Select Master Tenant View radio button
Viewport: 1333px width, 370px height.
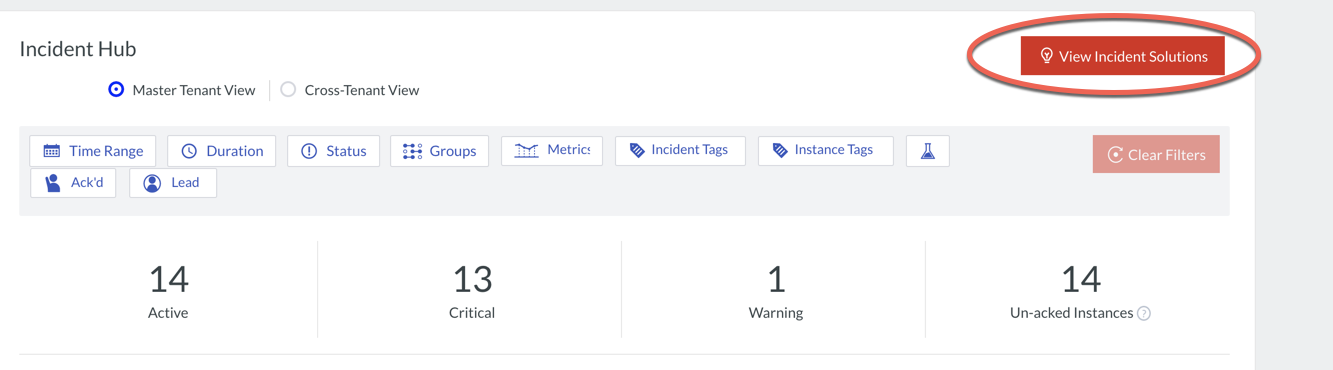pyautogui.click(x=116, y=90)
